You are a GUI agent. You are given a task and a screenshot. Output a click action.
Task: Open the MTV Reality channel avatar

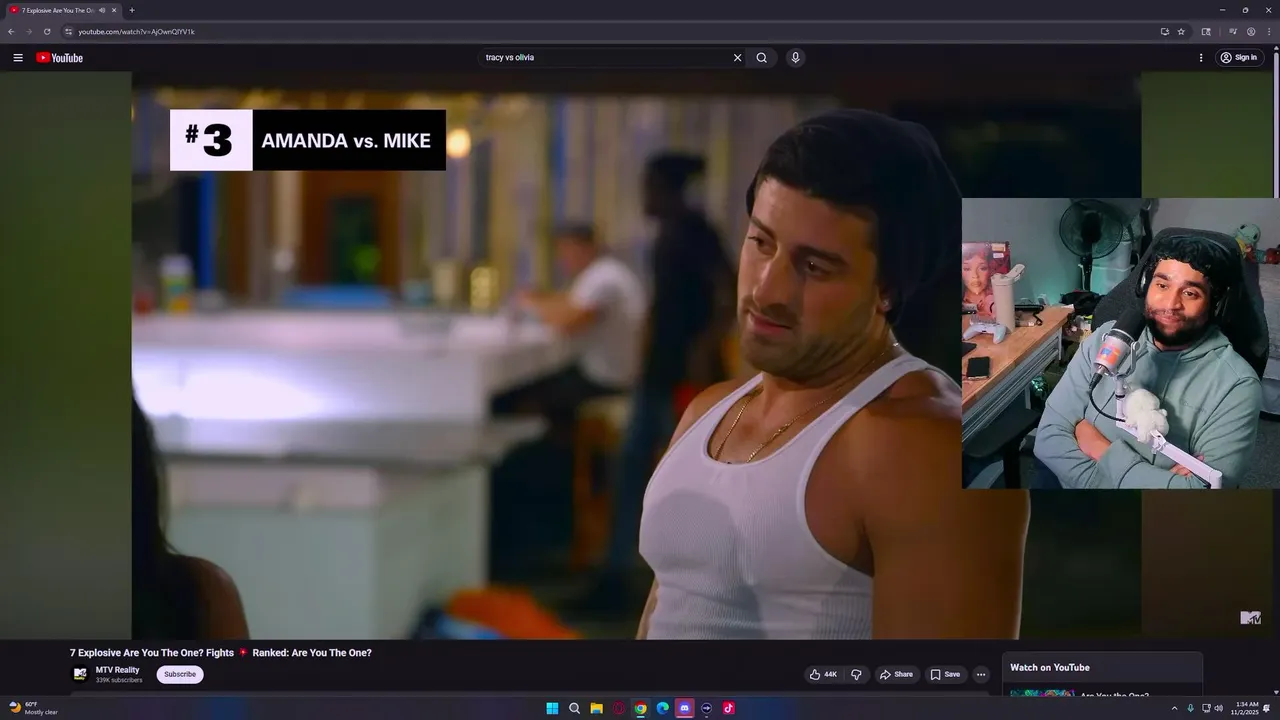[80, 674]
